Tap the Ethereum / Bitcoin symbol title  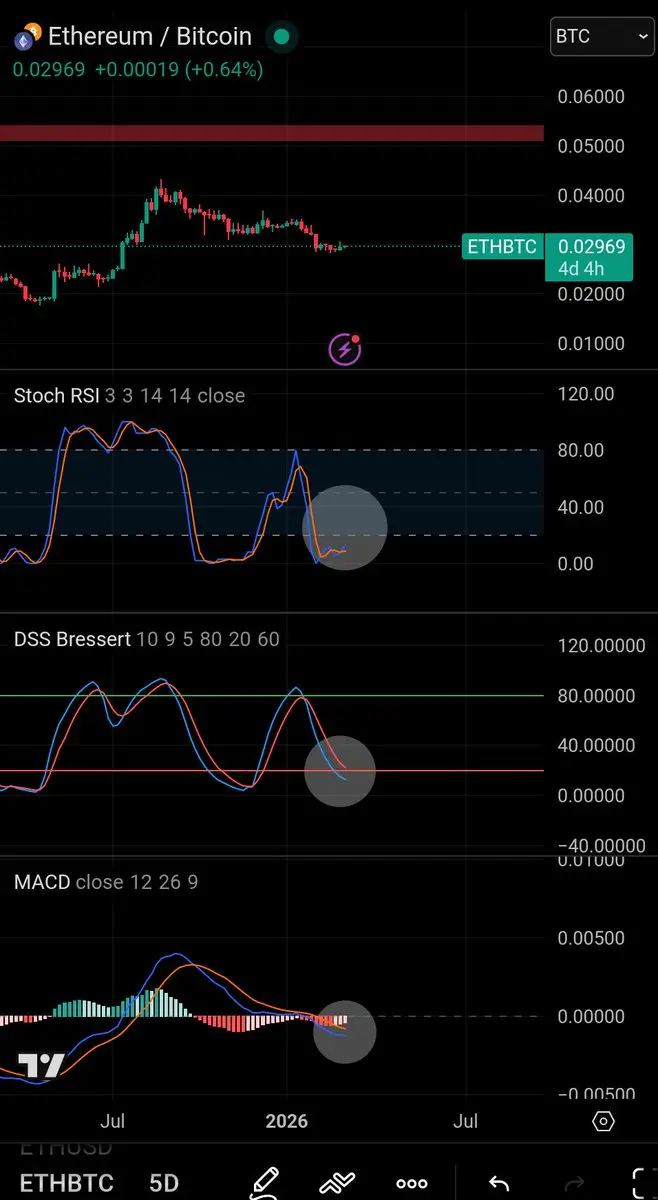150,37
